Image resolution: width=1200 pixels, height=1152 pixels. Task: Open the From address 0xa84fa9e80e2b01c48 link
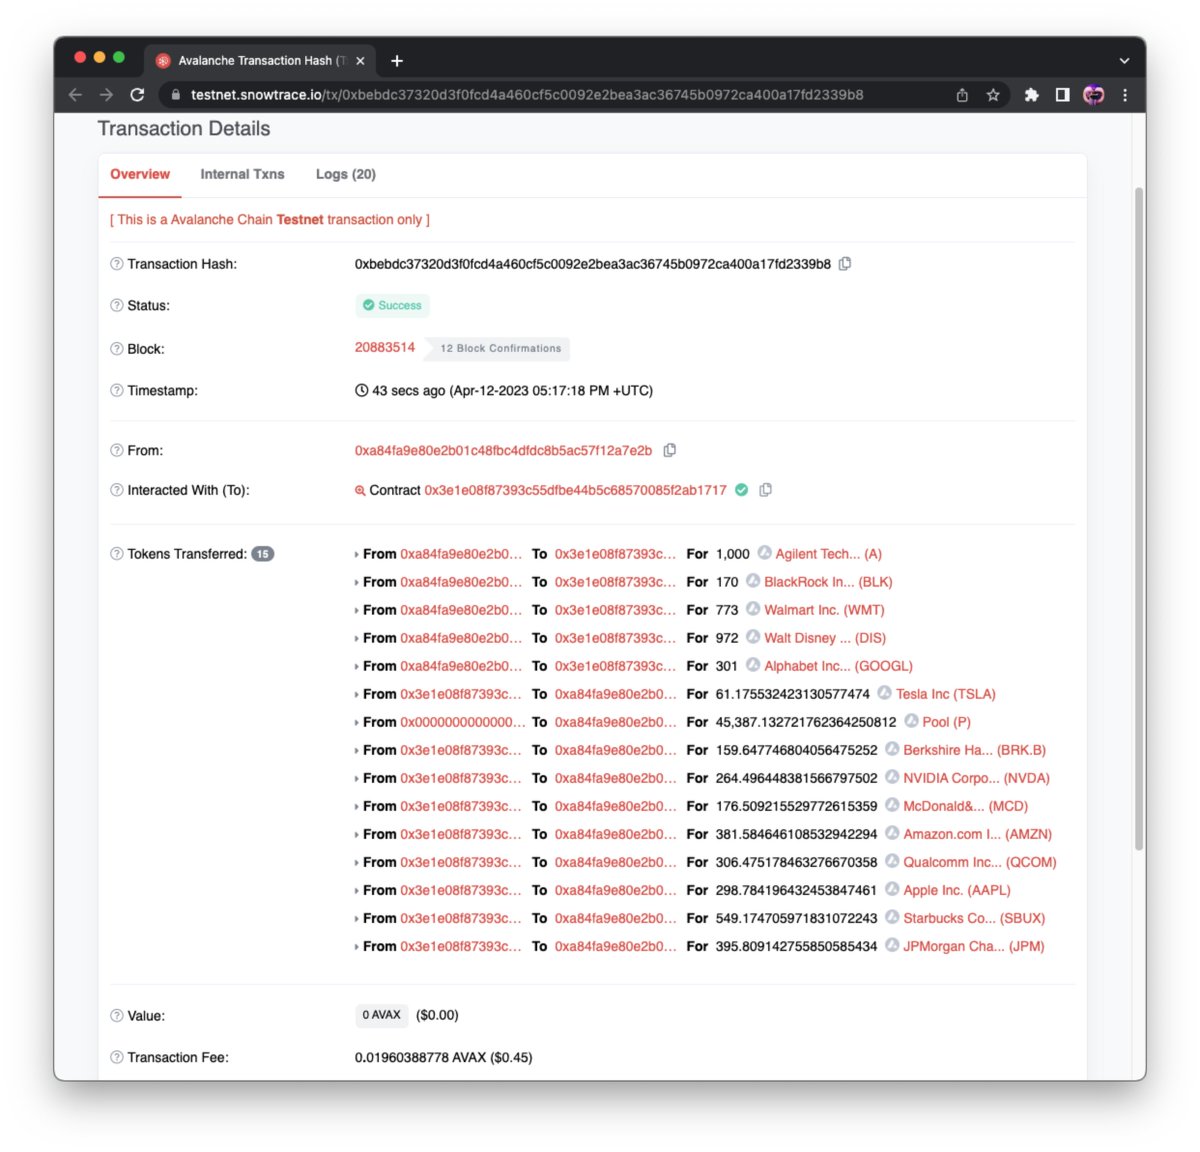(x=503, y=451)
